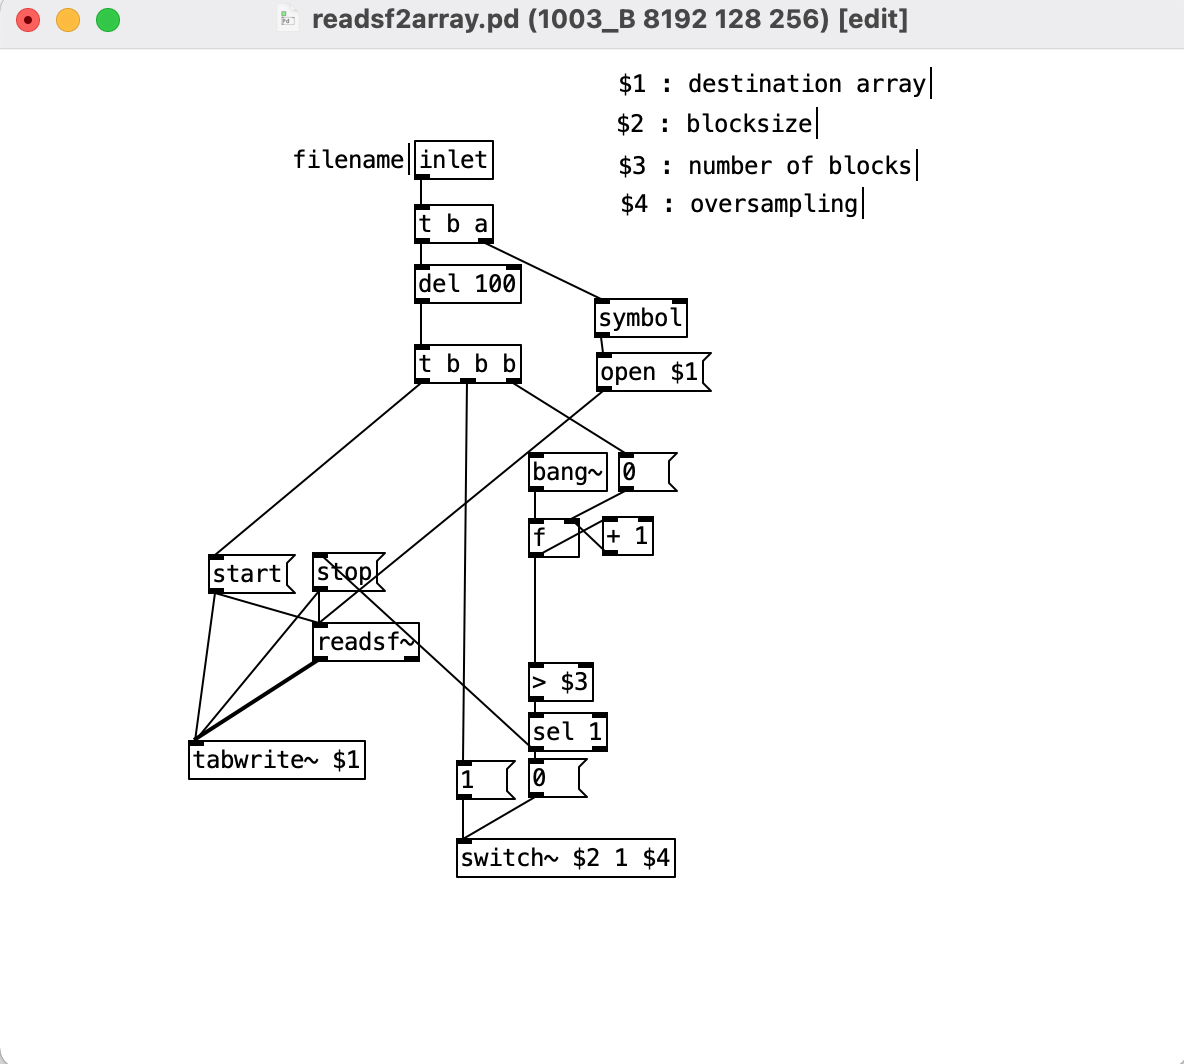Select the 'sel 1' object
This screenshot has height=1064, width=1184.
coord(567,732)
